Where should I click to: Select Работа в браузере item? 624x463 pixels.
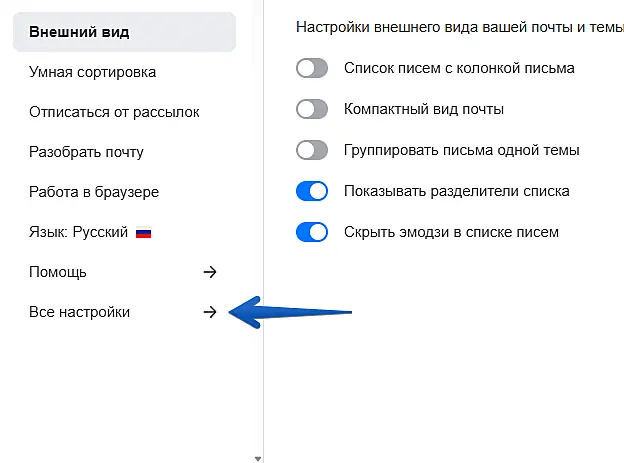pyautogui.click(x=94, y=192)
